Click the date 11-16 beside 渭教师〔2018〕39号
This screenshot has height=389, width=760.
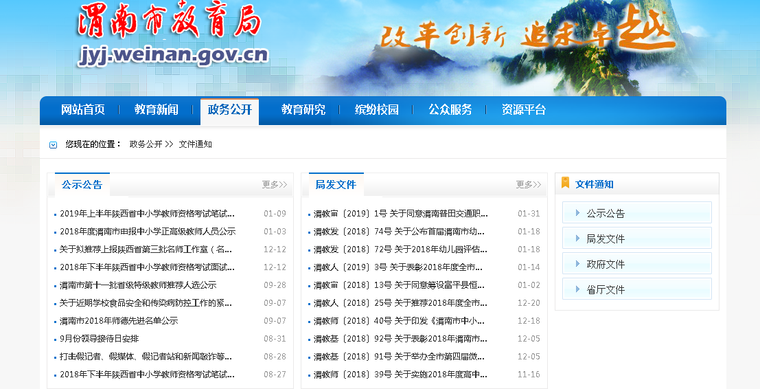point(529,374)
